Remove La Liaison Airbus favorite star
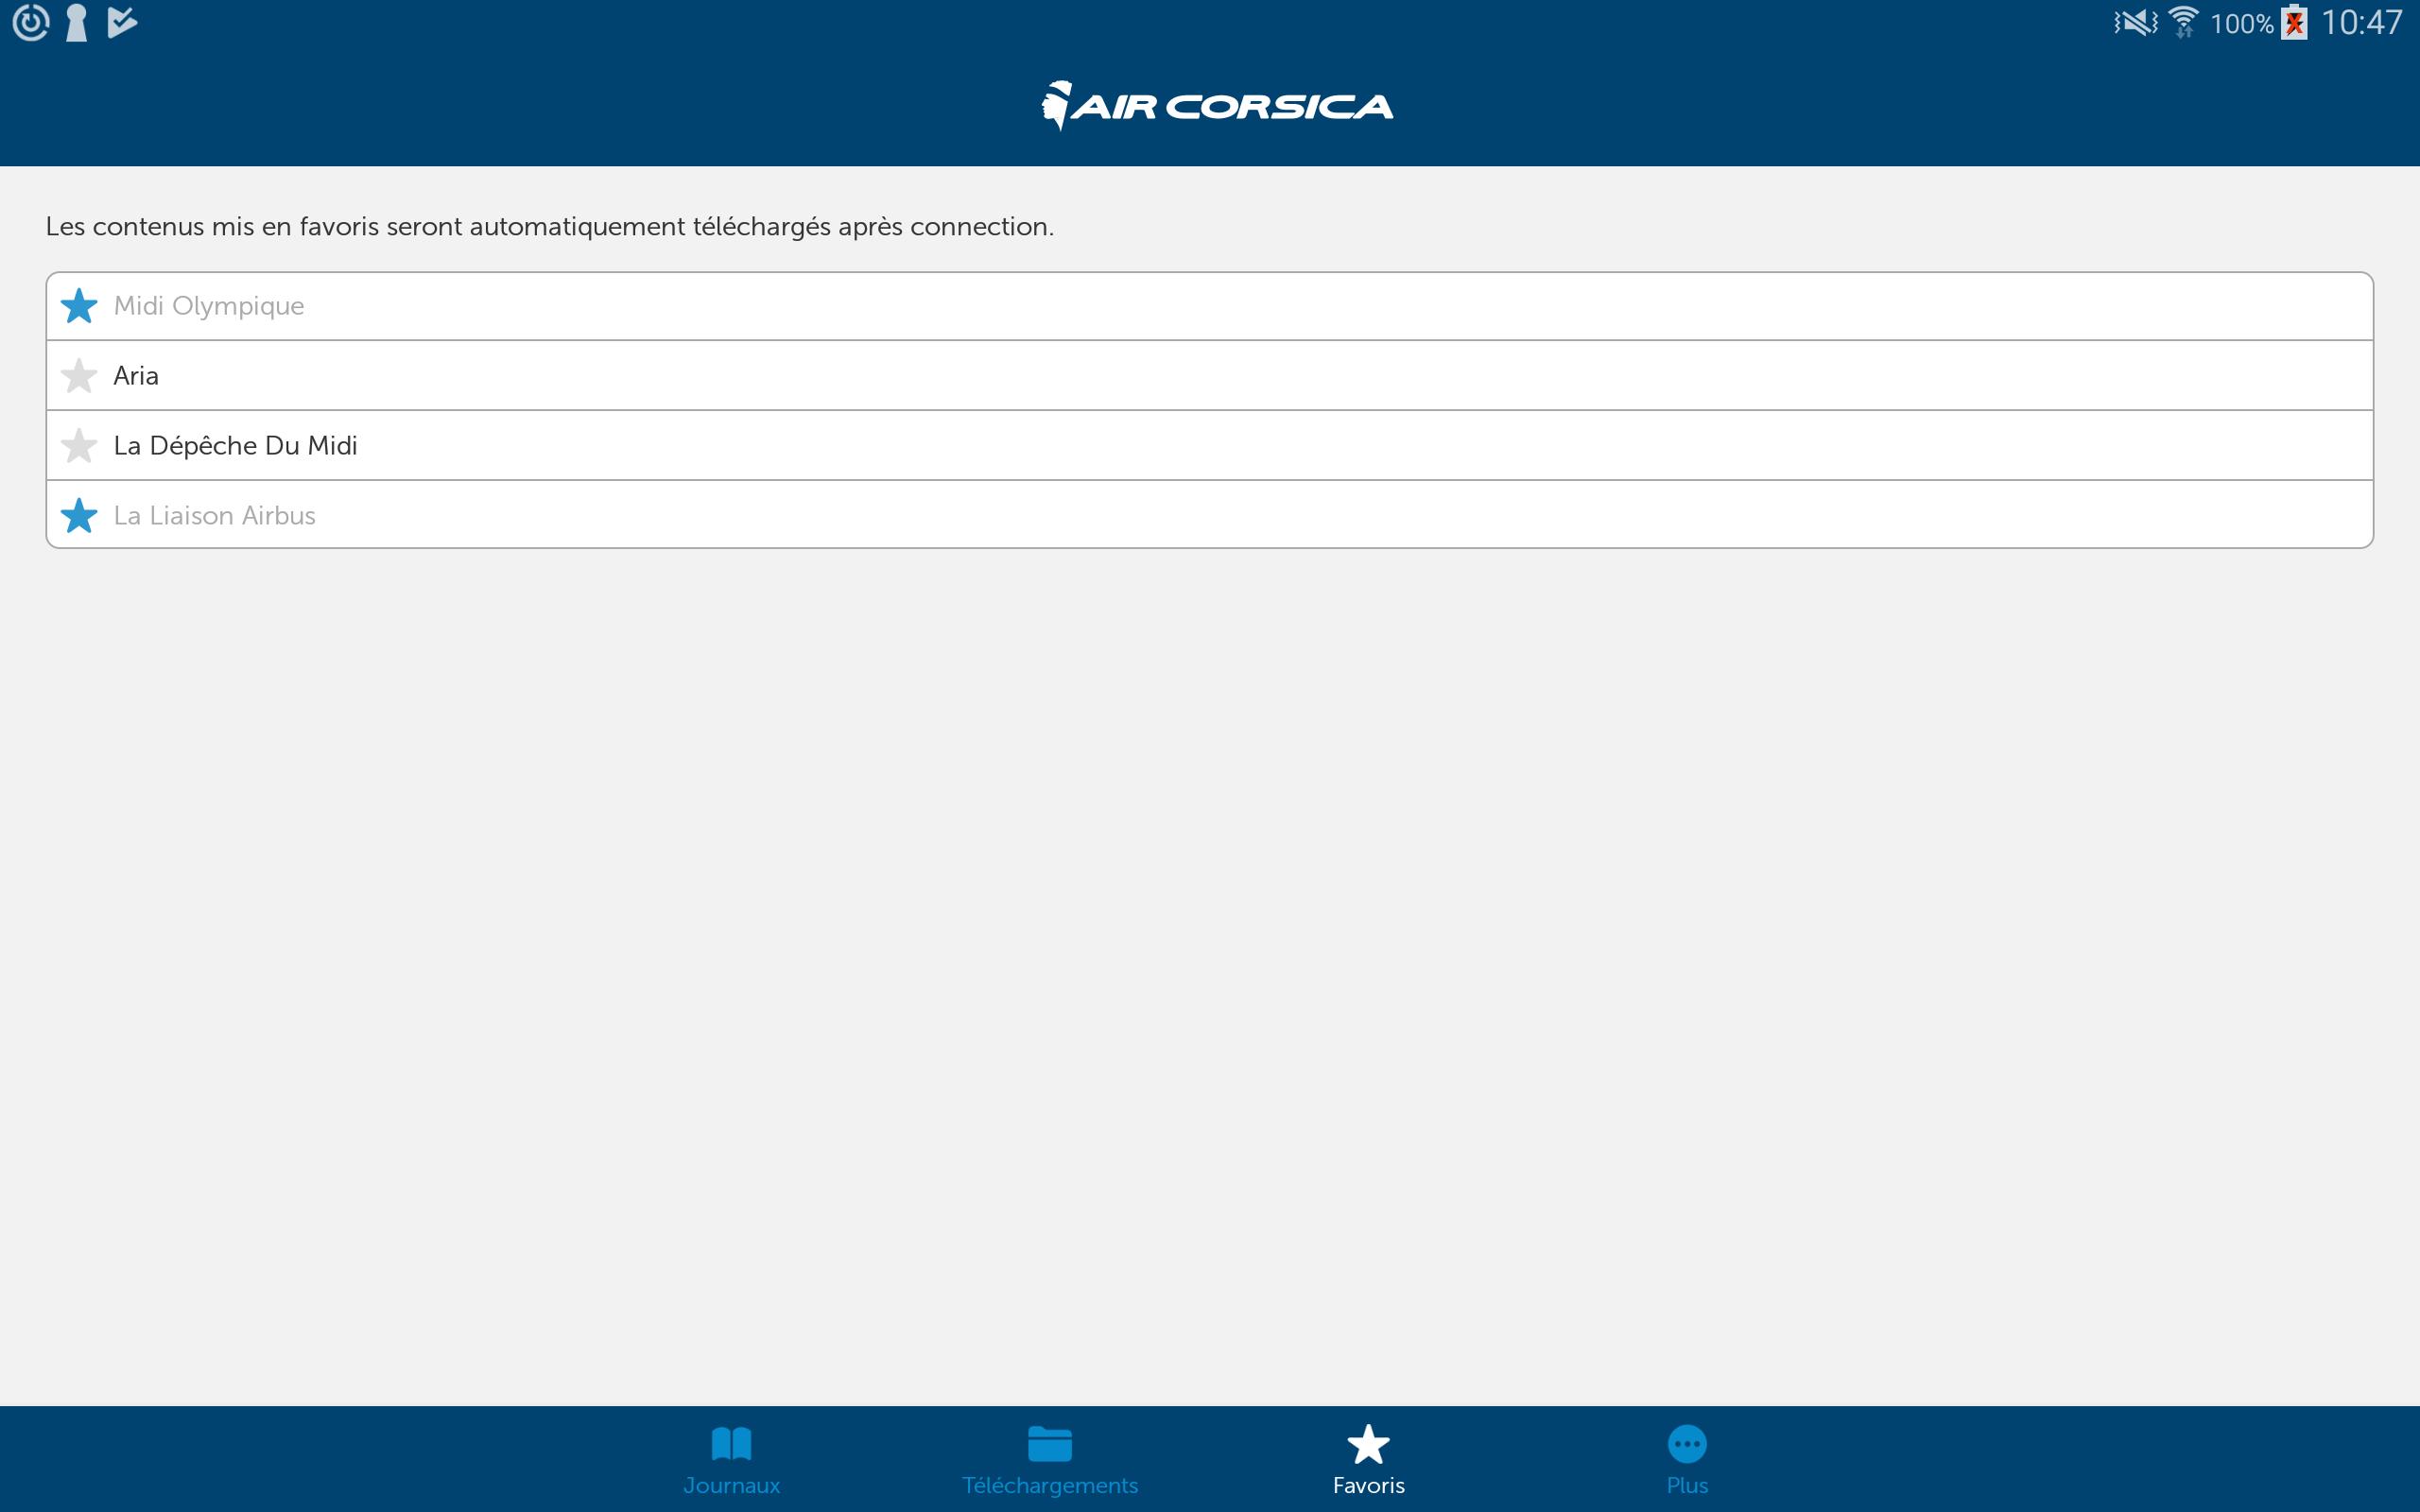Viewport: 2420px width, 1512px height. pos(79,516)
